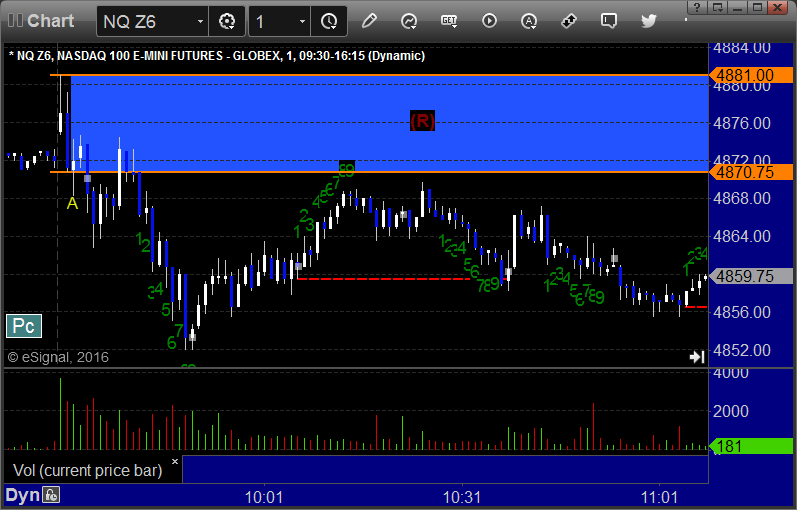Image resolution: width=797 pixels, height=510 pixels.
Task: Click the dark blue volume study bar
Action: (x=445, y=469)
